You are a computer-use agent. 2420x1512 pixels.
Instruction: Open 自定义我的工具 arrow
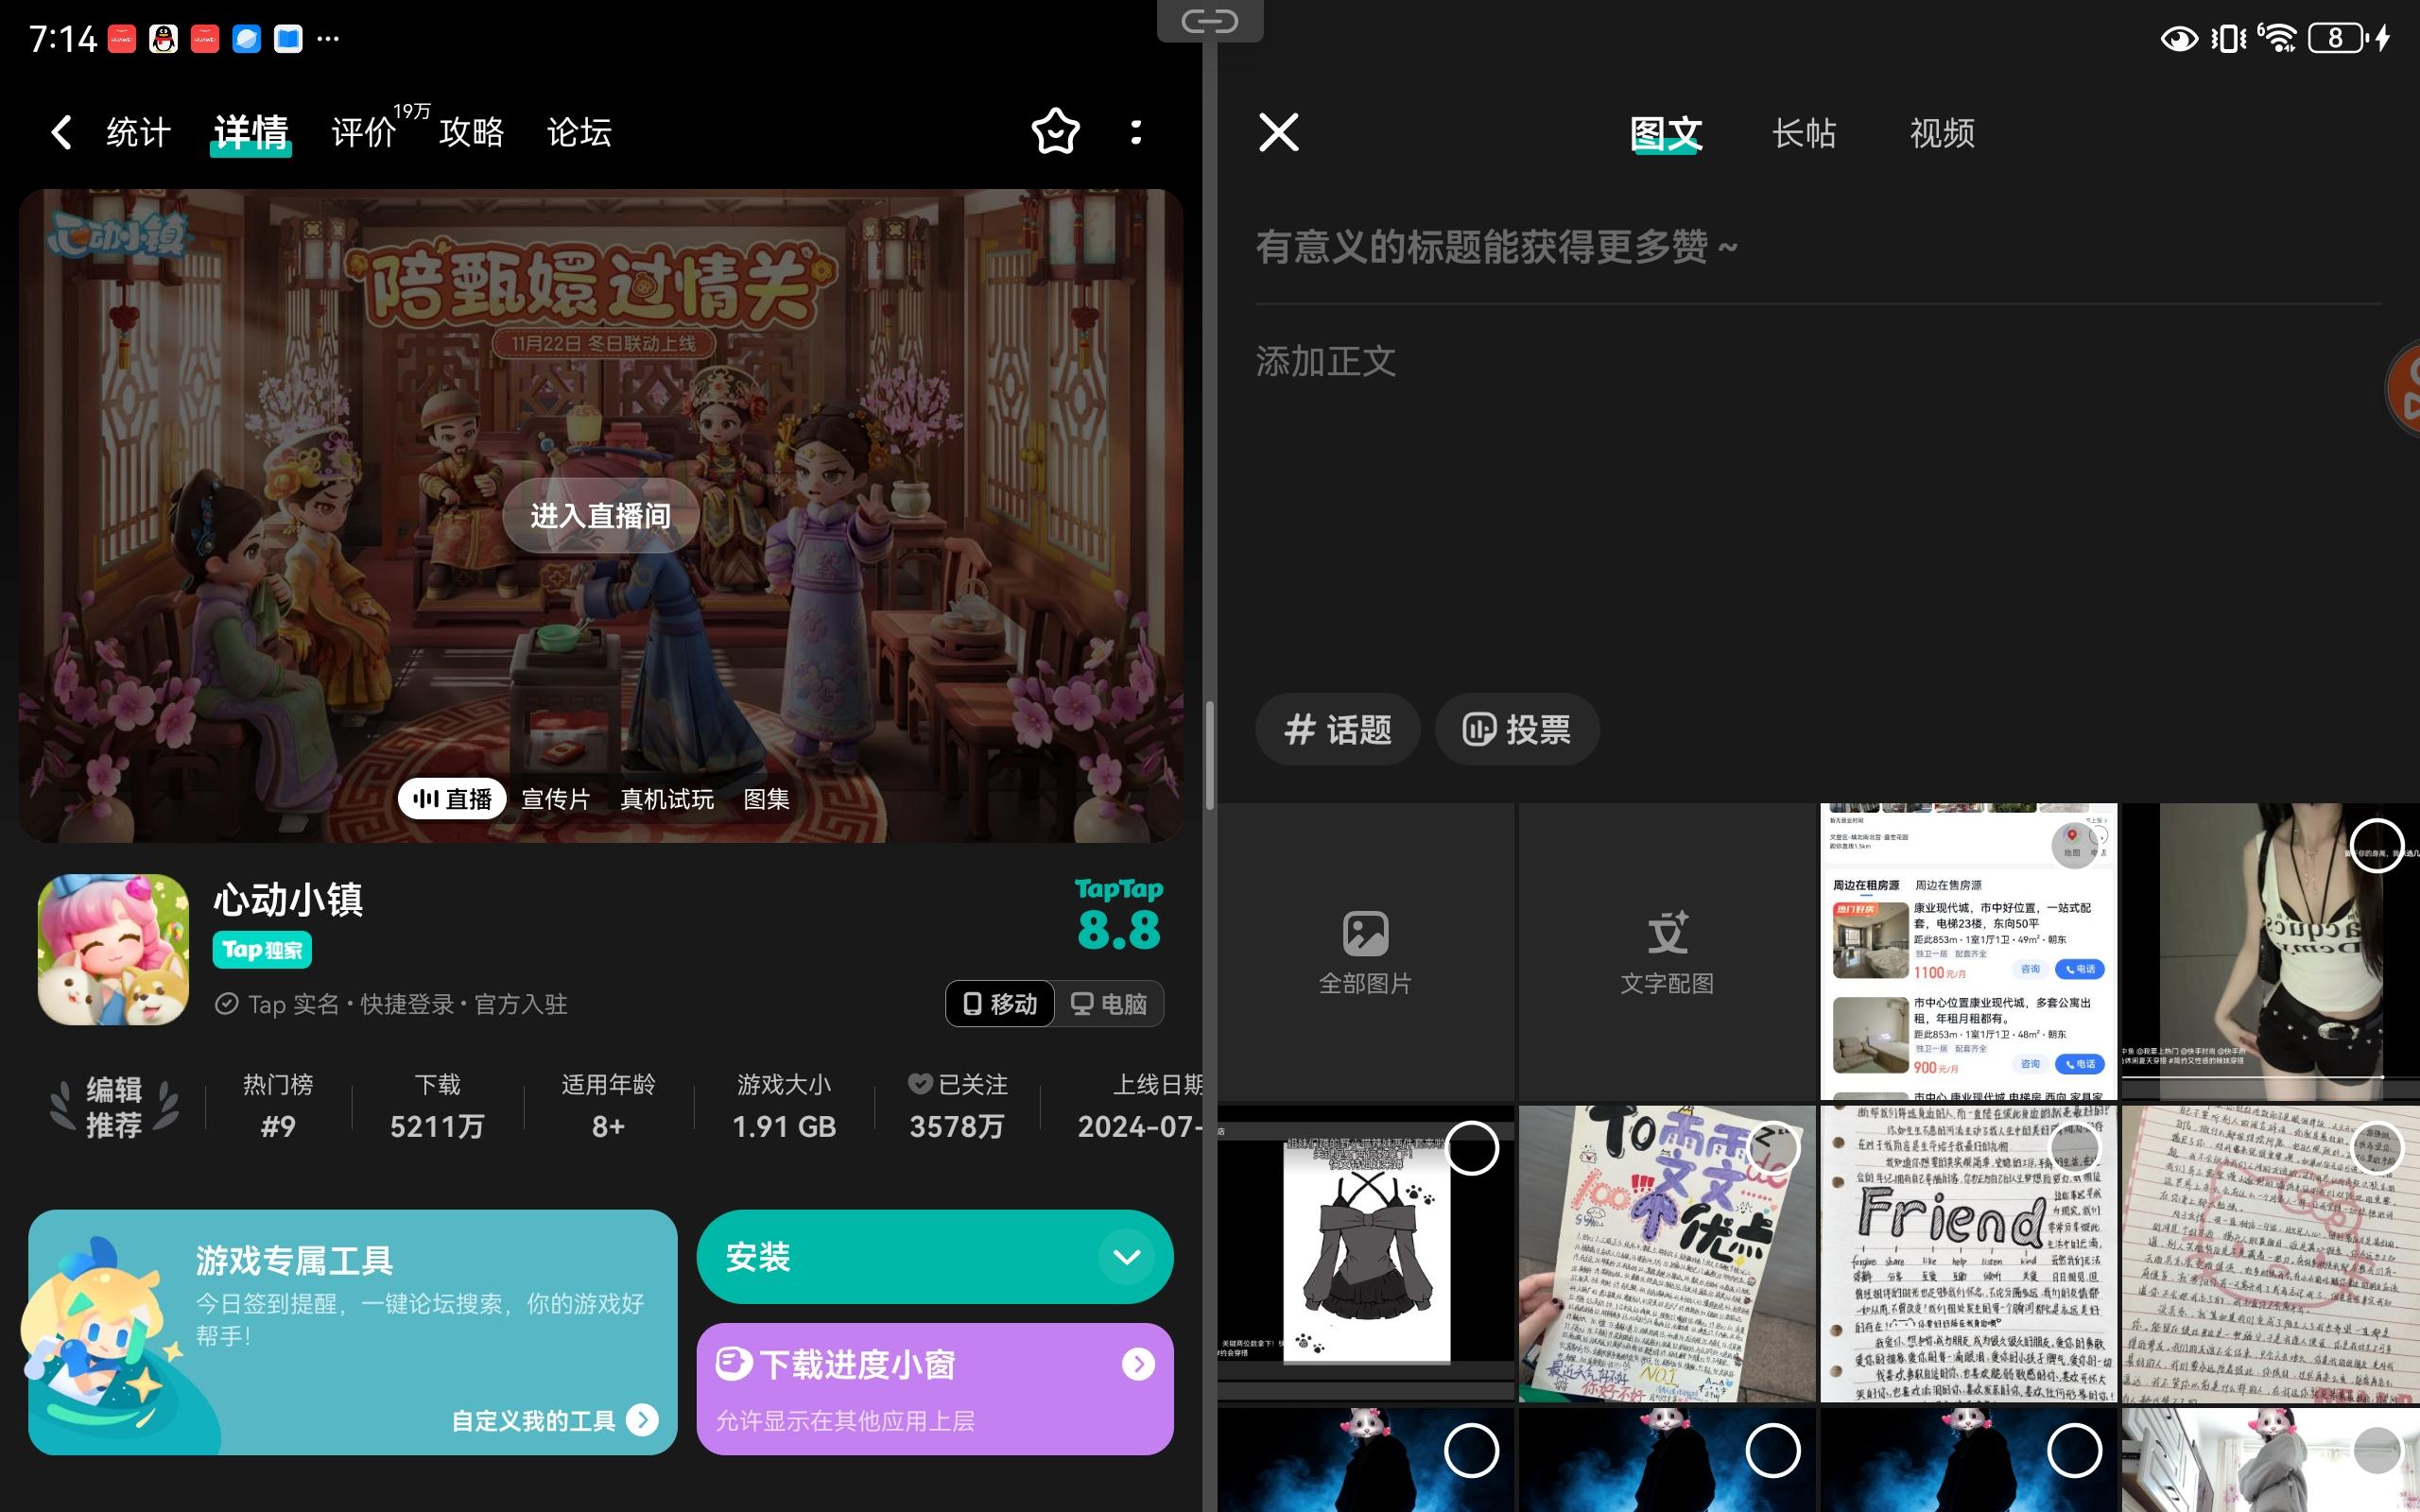point(642,1420)
